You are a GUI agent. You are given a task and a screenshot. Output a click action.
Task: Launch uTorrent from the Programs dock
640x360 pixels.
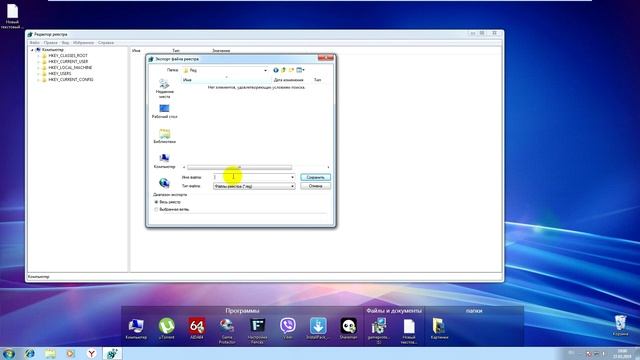click(x=167, y=329)
